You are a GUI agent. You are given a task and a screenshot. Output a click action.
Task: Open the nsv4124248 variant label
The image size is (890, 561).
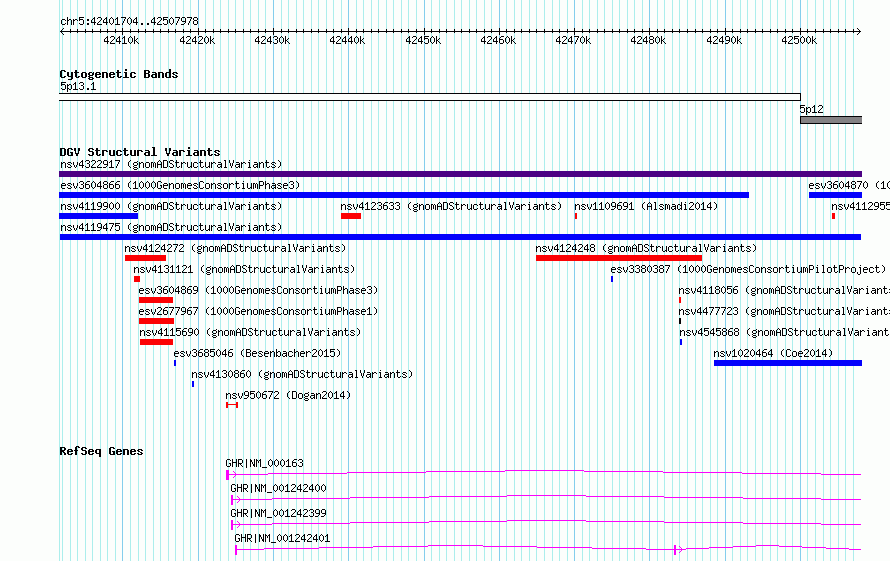(646, 248)
